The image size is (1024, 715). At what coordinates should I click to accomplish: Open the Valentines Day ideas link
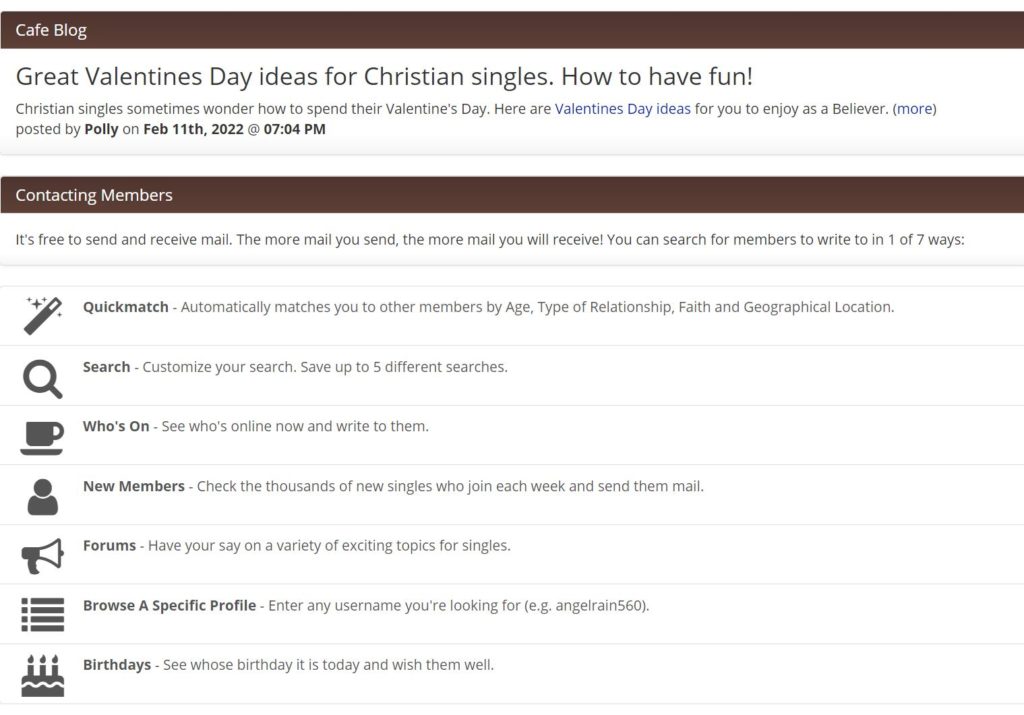pos(622,109)
